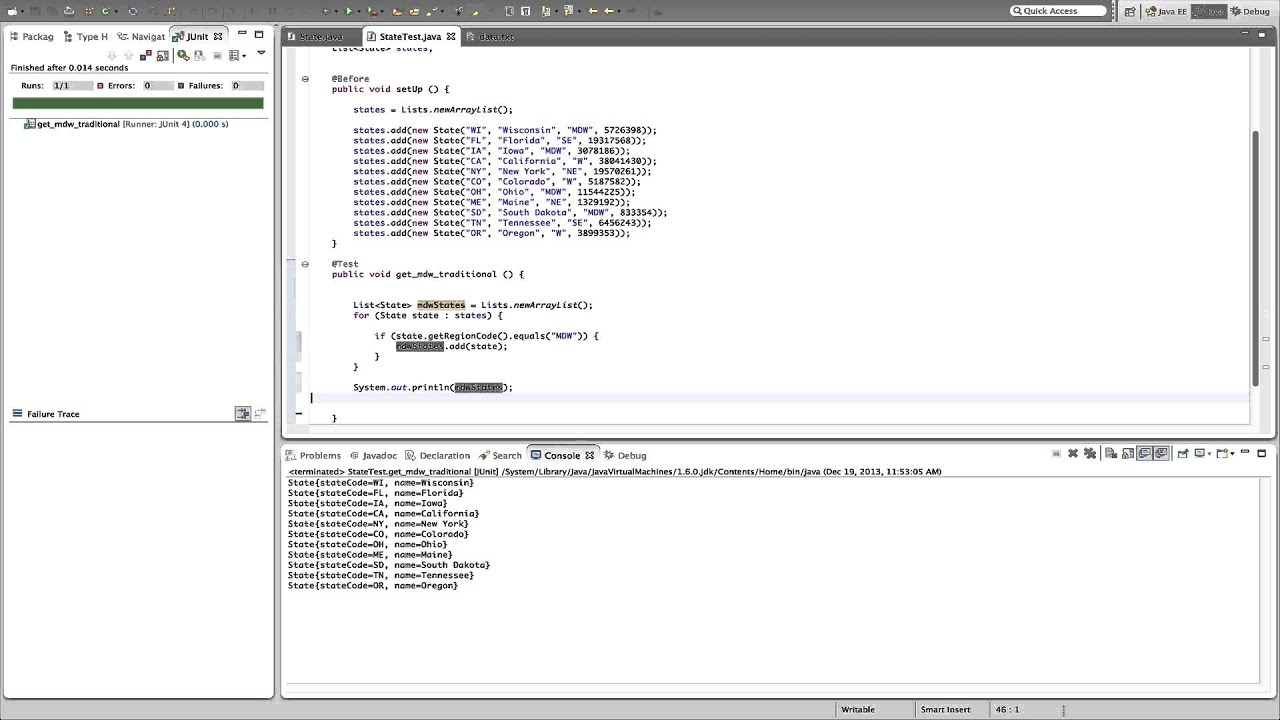Go to previous failed test in JUnit
Viewport: 1280px width, 720px height.
(x=128, y=55)
